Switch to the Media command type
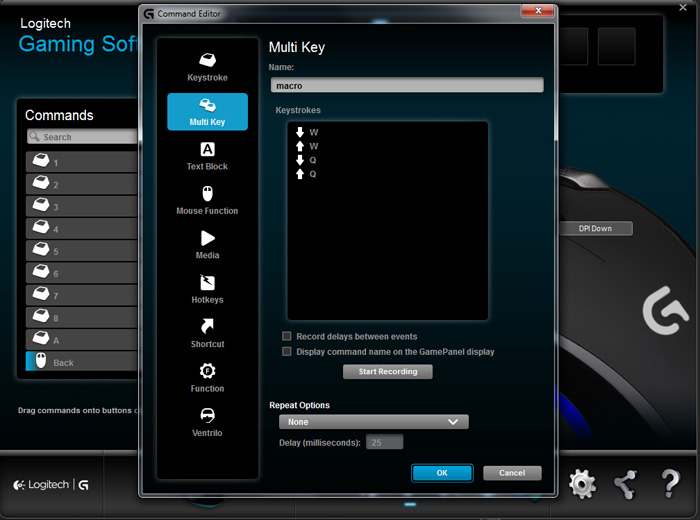 tap(207, 245)
